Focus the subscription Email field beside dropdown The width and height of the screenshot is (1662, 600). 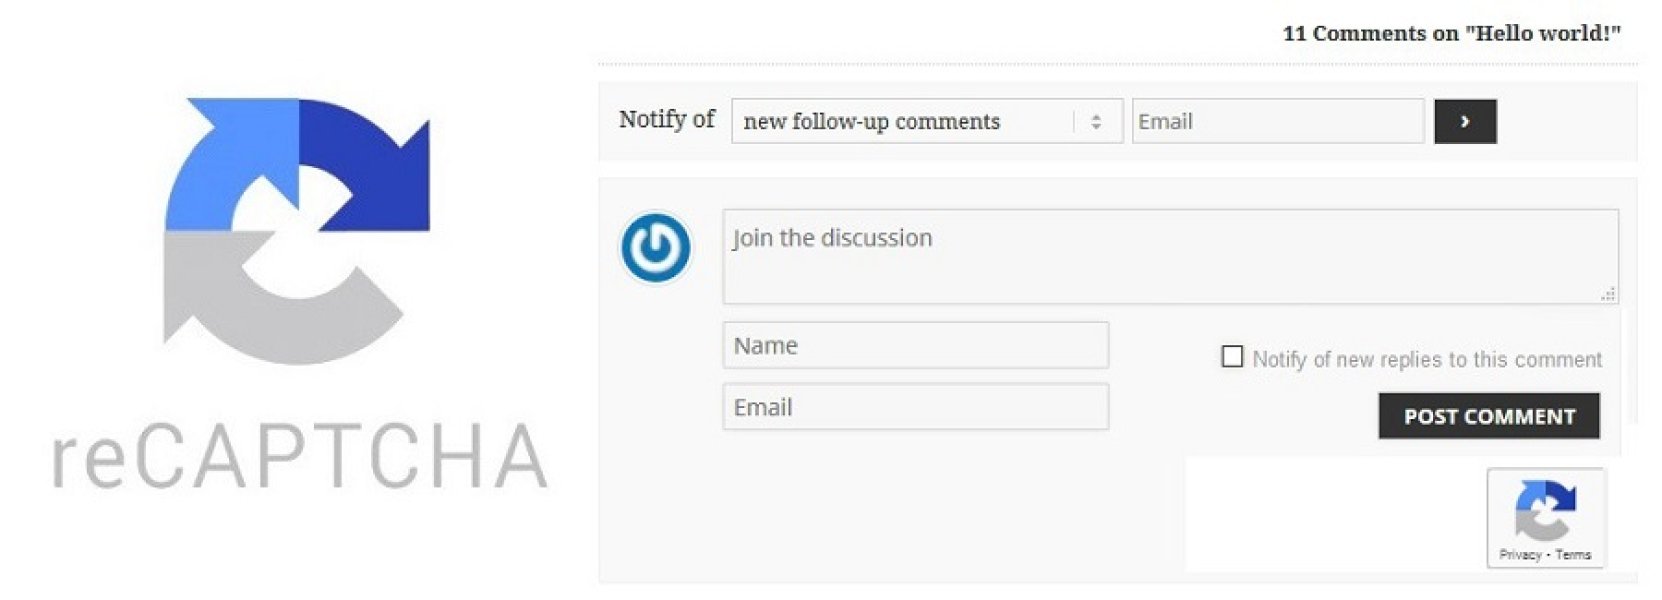(x=1277, y=121)
